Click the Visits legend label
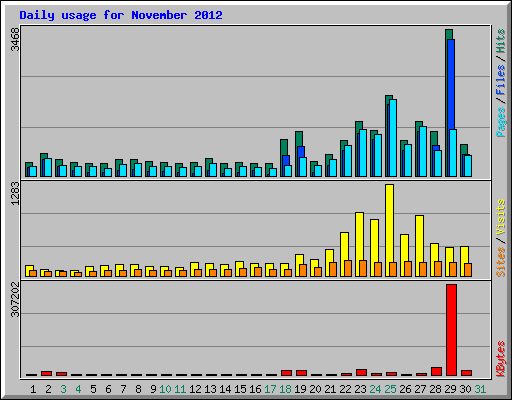Viewport: 512px width, 400px height. tap(501, 217)
